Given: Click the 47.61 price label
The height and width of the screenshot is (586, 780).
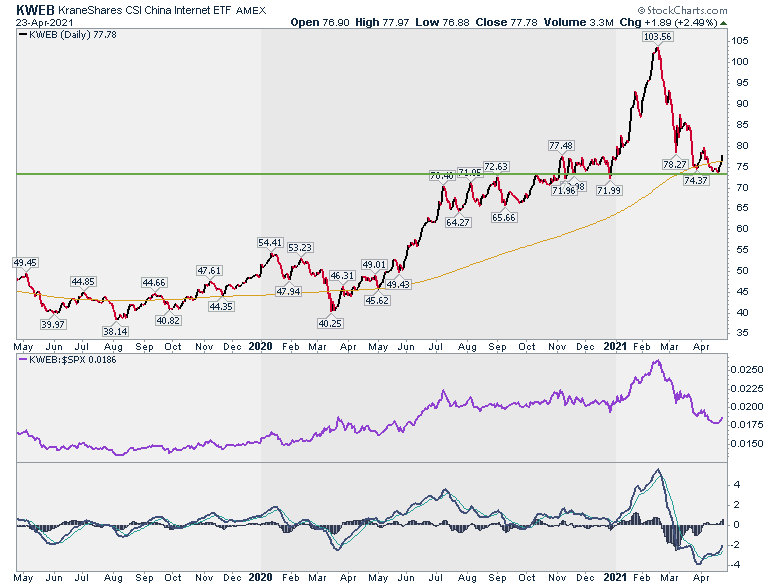Looking at the screenshot, I should [209, 271].
